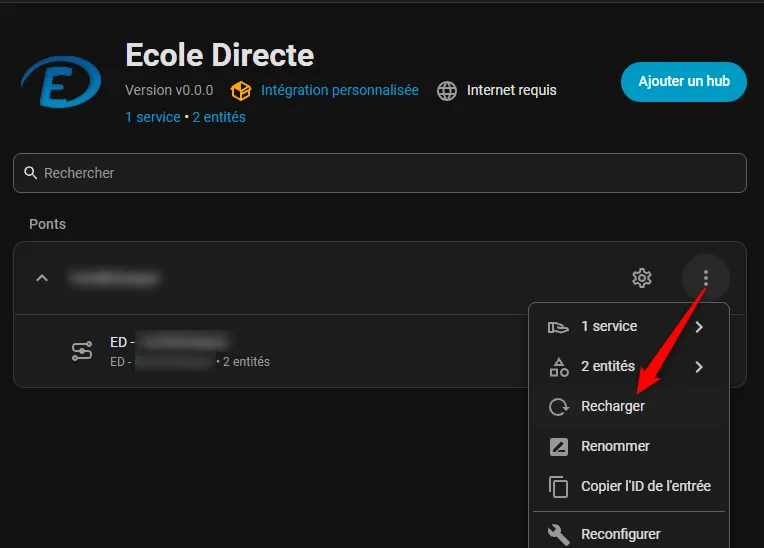This screenshot has height=548, width=764.
Task: Open the gear settings for the bridge entry
Action: 642,278
